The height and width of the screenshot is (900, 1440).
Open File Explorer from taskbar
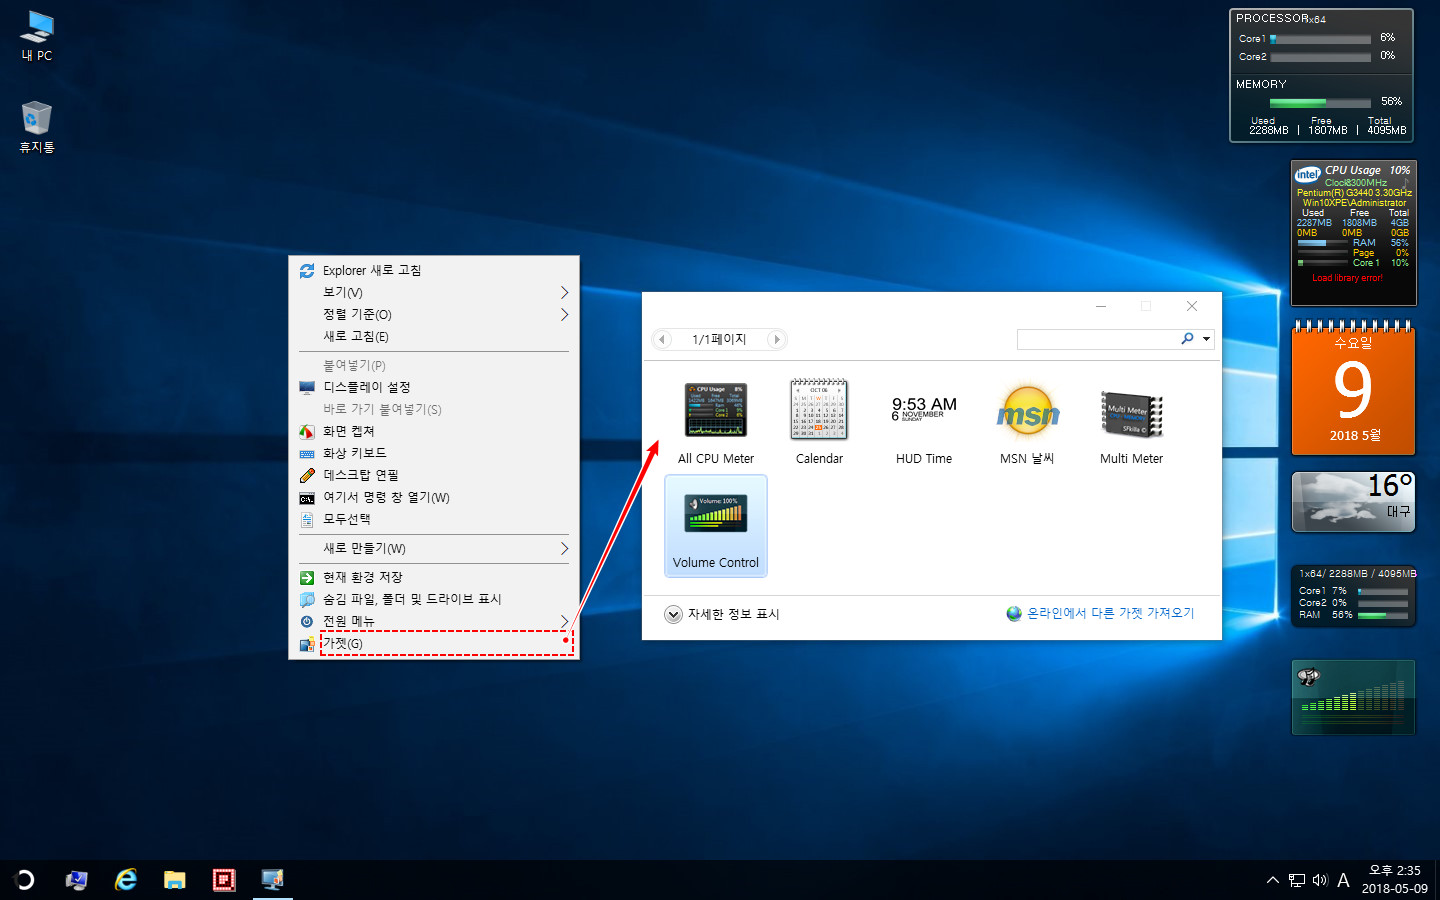click(x=175, y=880)
